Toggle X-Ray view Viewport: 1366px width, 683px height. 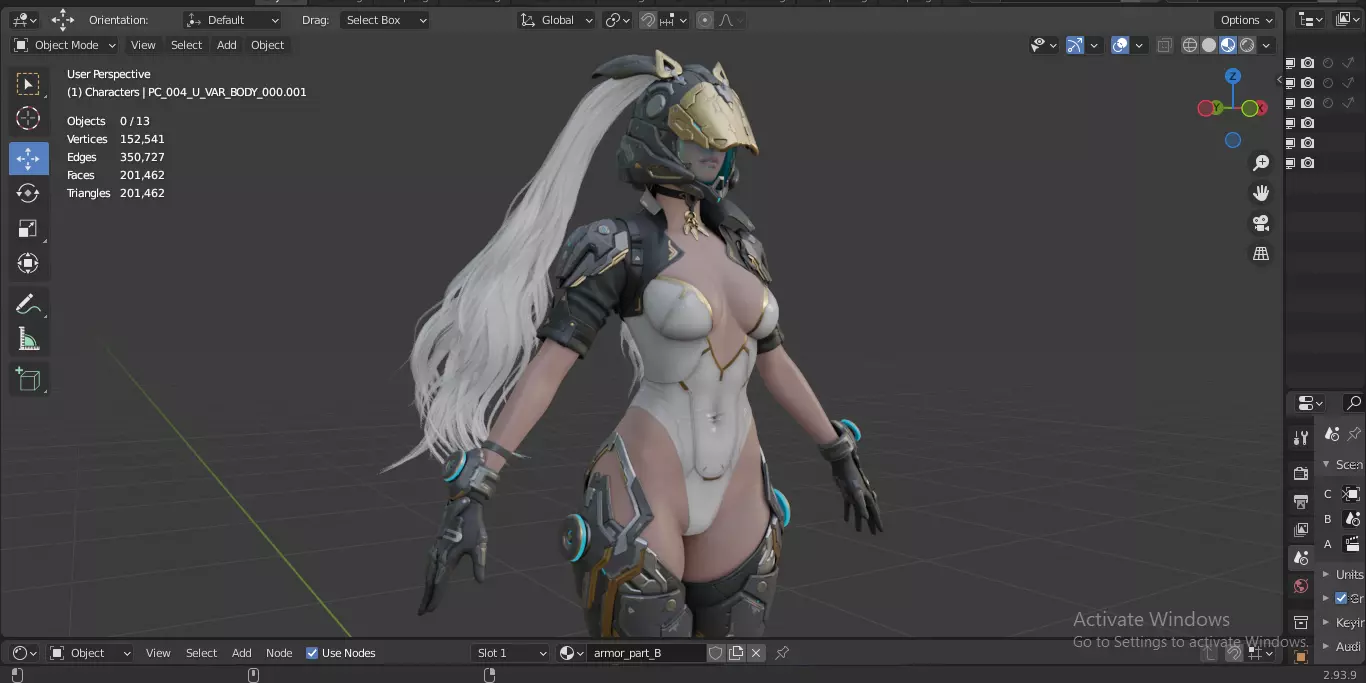[1165, 45]
